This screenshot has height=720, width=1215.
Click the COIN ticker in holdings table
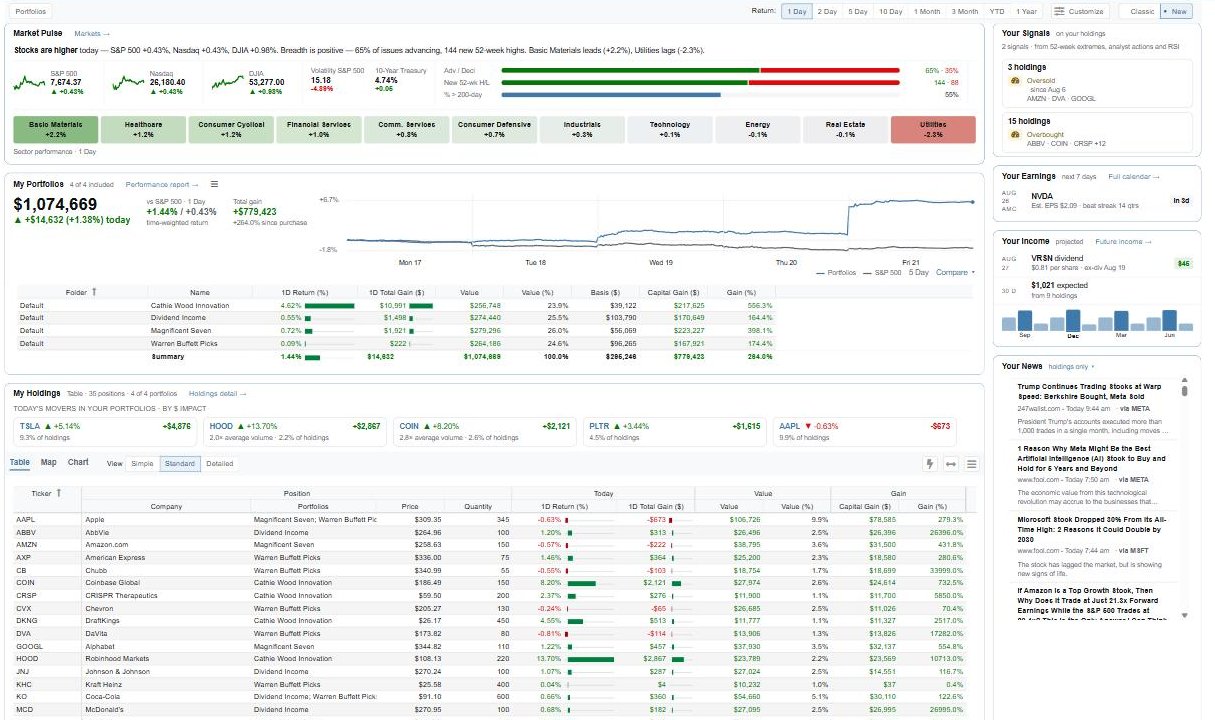pos(25,582)
